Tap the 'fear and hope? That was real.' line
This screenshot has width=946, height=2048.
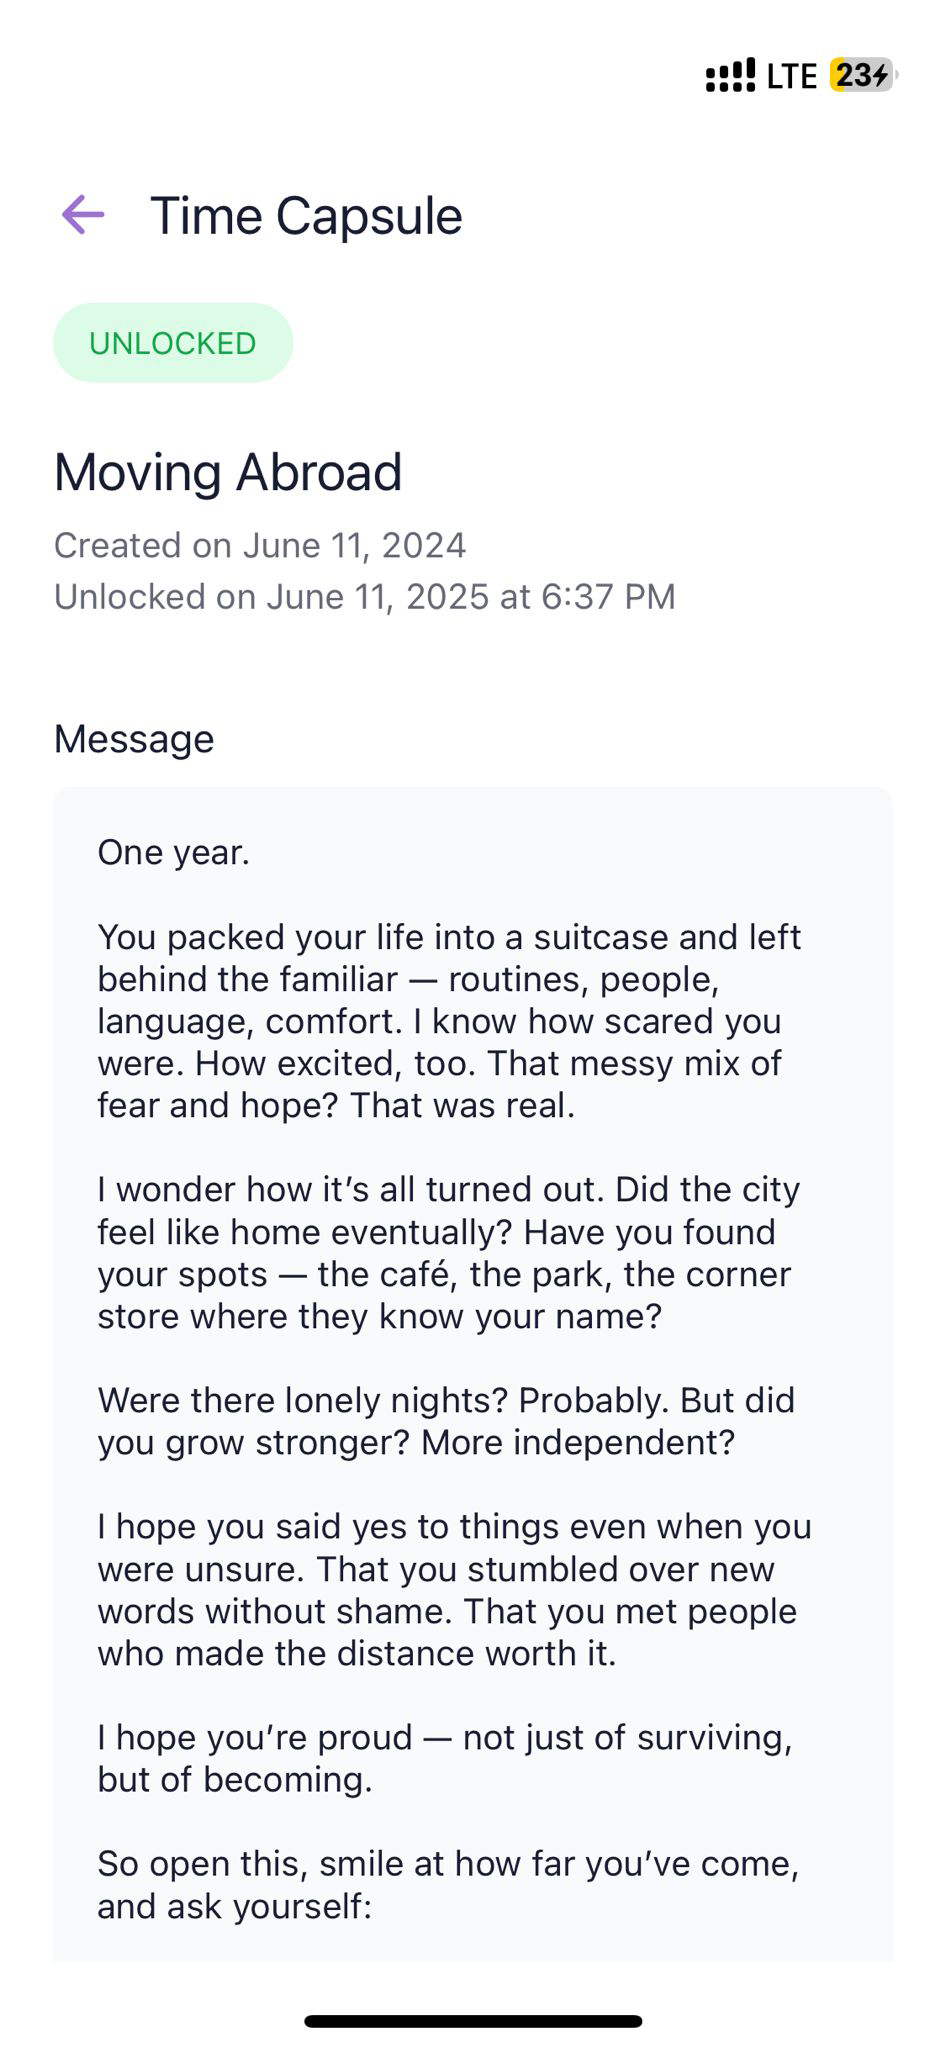coord(336,1105)
